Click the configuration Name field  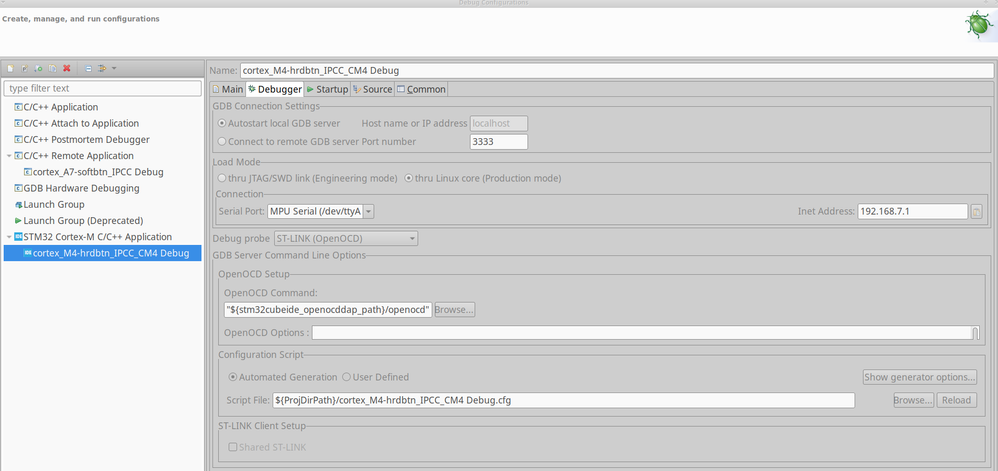(617, 71)
